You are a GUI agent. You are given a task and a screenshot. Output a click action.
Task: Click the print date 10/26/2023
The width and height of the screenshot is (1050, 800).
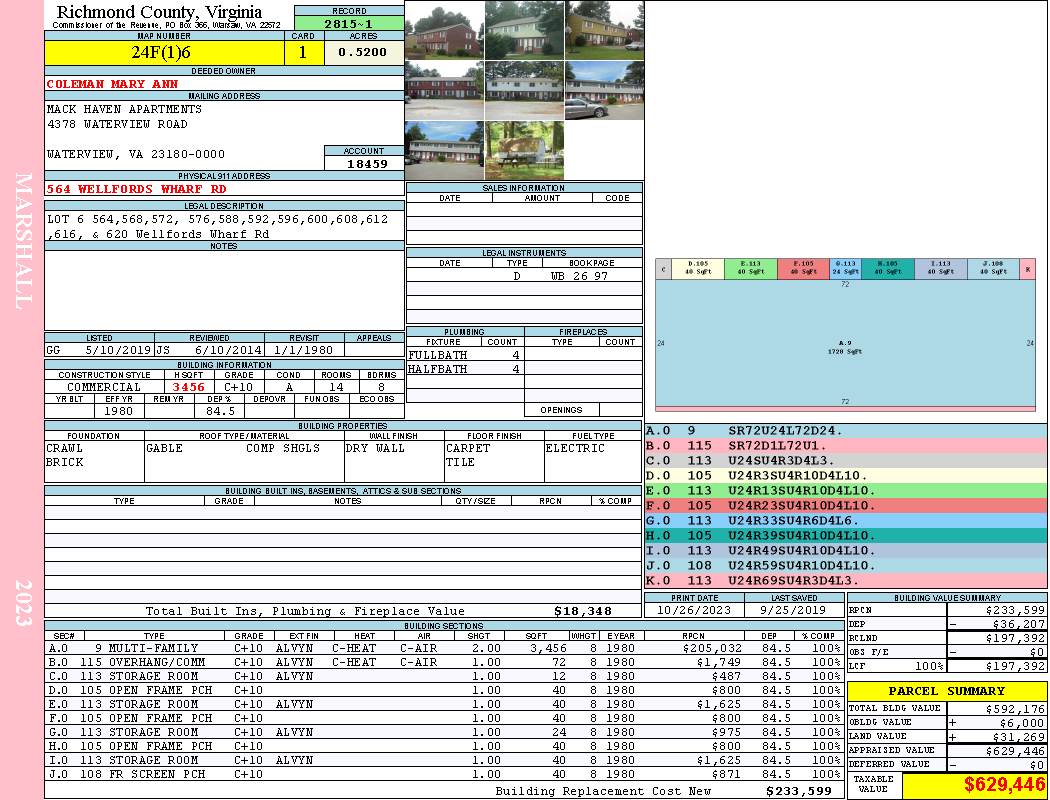694,611
